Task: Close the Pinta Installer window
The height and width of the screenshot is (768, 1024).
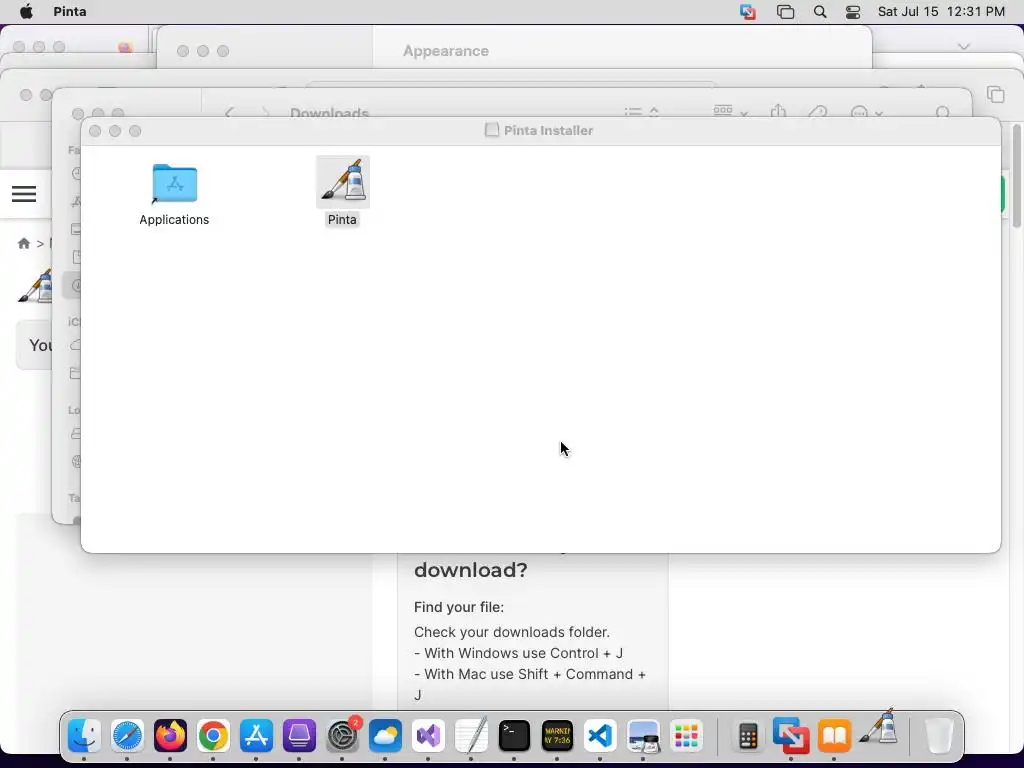Action: point(95,131)
